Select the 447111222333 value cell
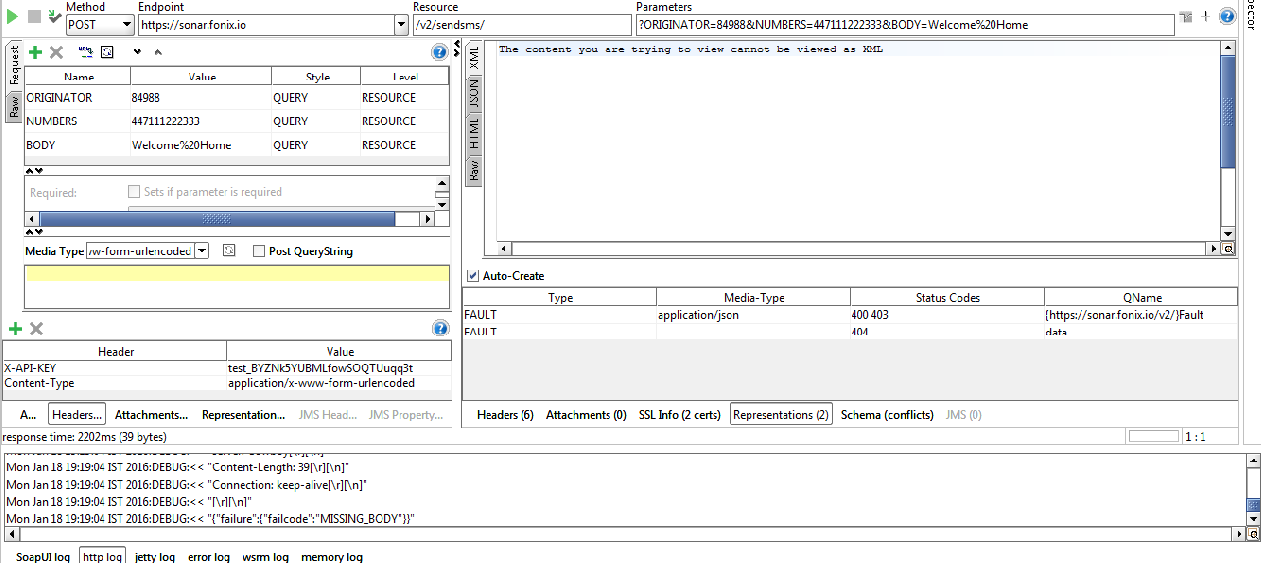 [201, 121]
